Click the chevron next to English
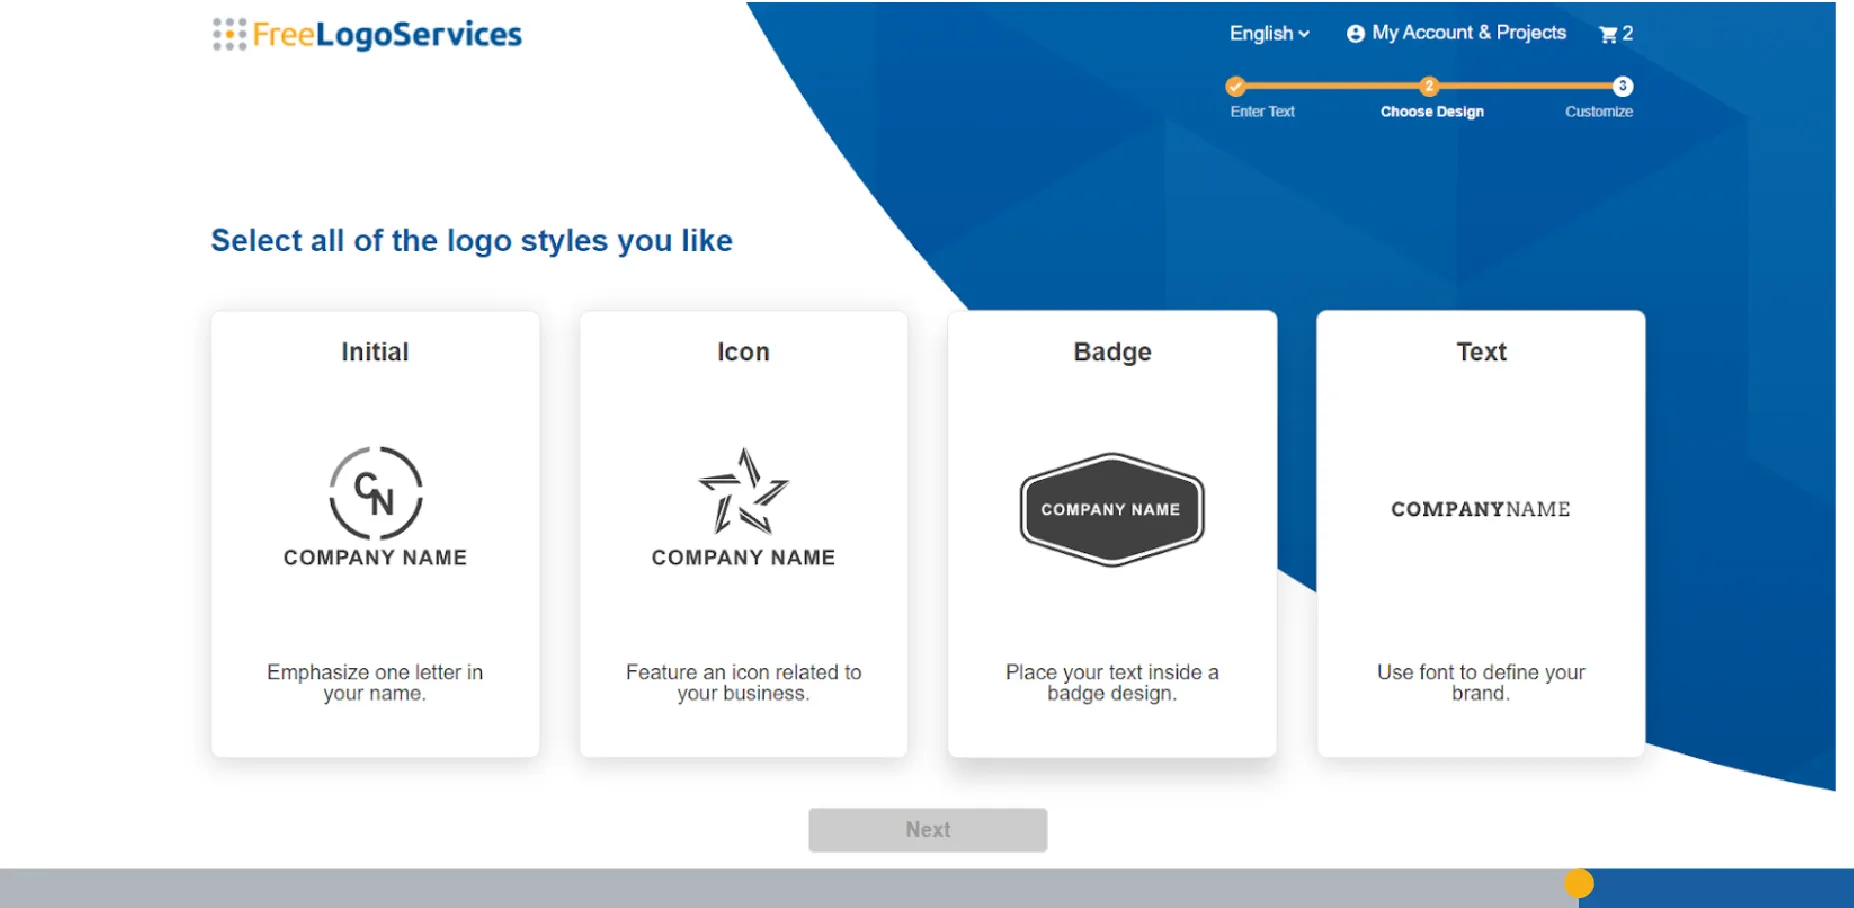1854x908 pixels. (1304, 34)
